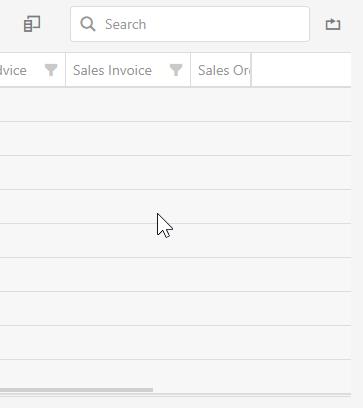Sort by the Sales Invoice column header
The height and width of the screenshot is (408, 363).
(x=112, y=70)
